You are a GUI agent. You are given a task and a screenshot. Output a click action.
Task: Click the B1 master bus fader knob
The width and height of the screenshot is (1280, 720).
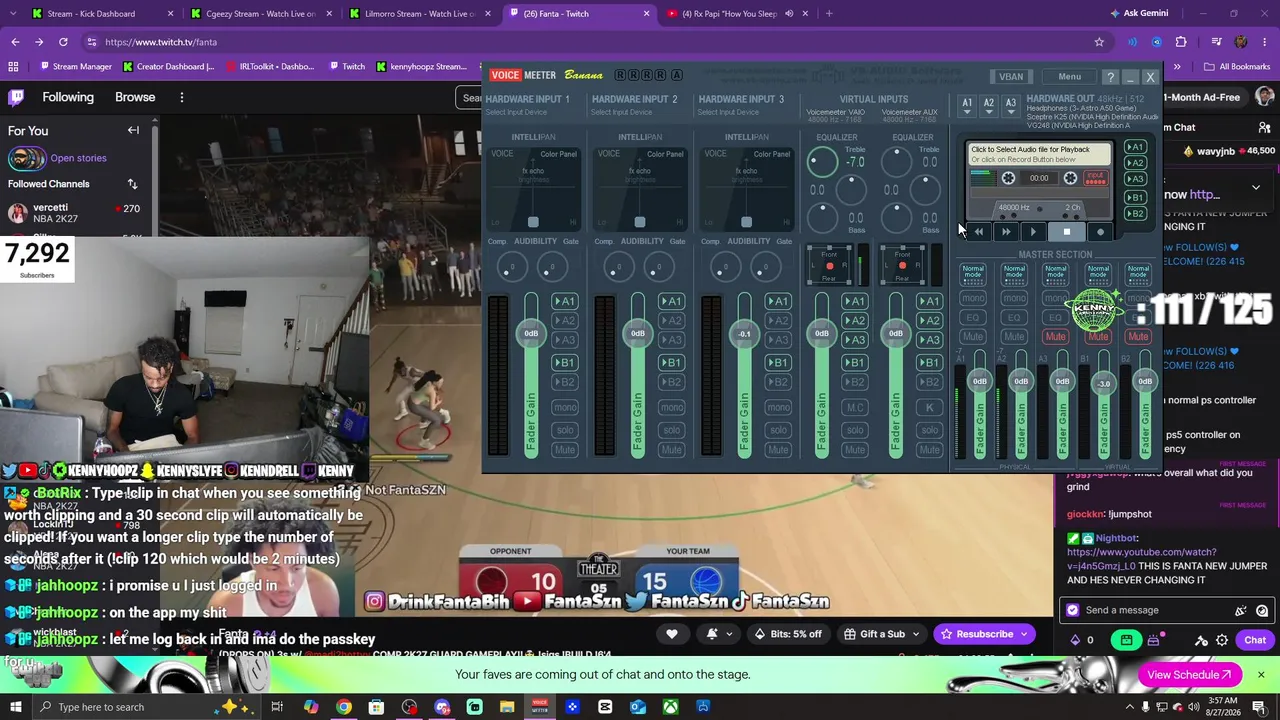[1103, 383]
